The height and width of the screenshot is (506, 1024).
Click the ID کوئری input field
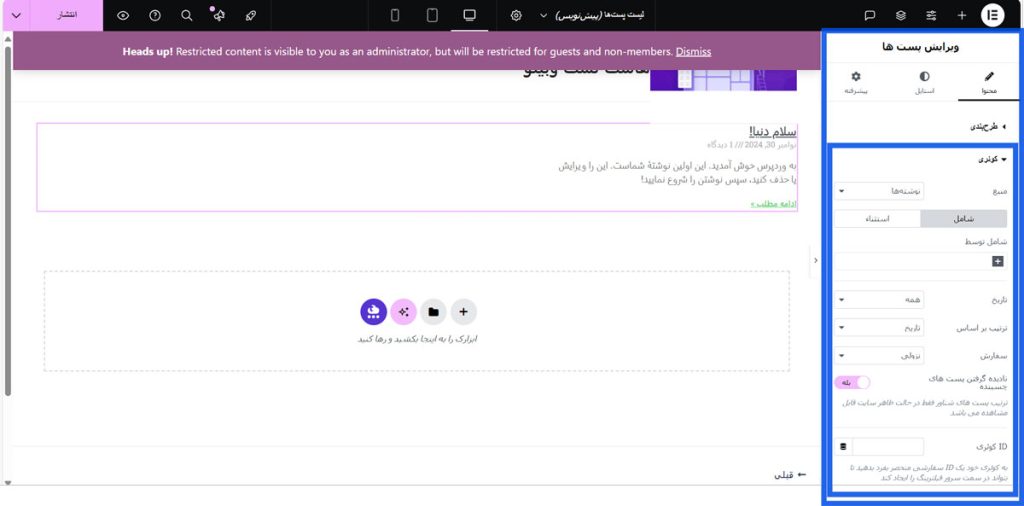[x=888, y=447]
